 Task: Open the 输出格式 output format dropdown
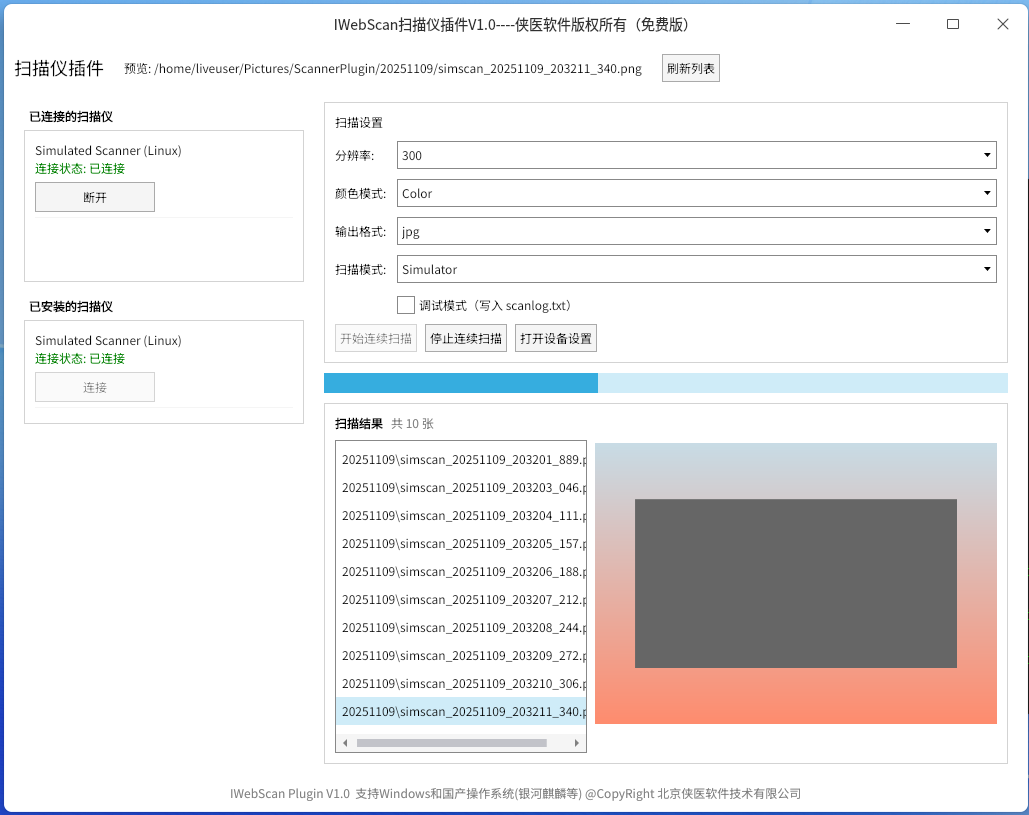point(696,231)
